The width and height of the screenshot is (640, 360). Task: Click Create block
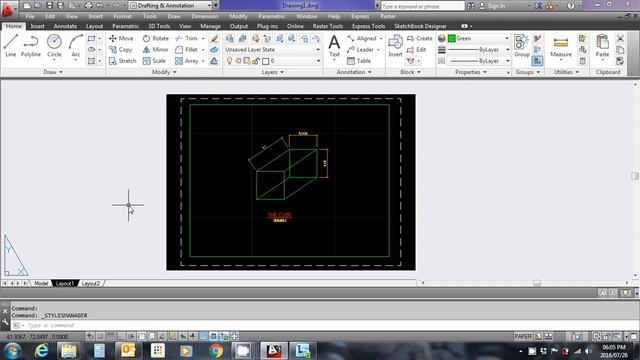tap(420, 38)
